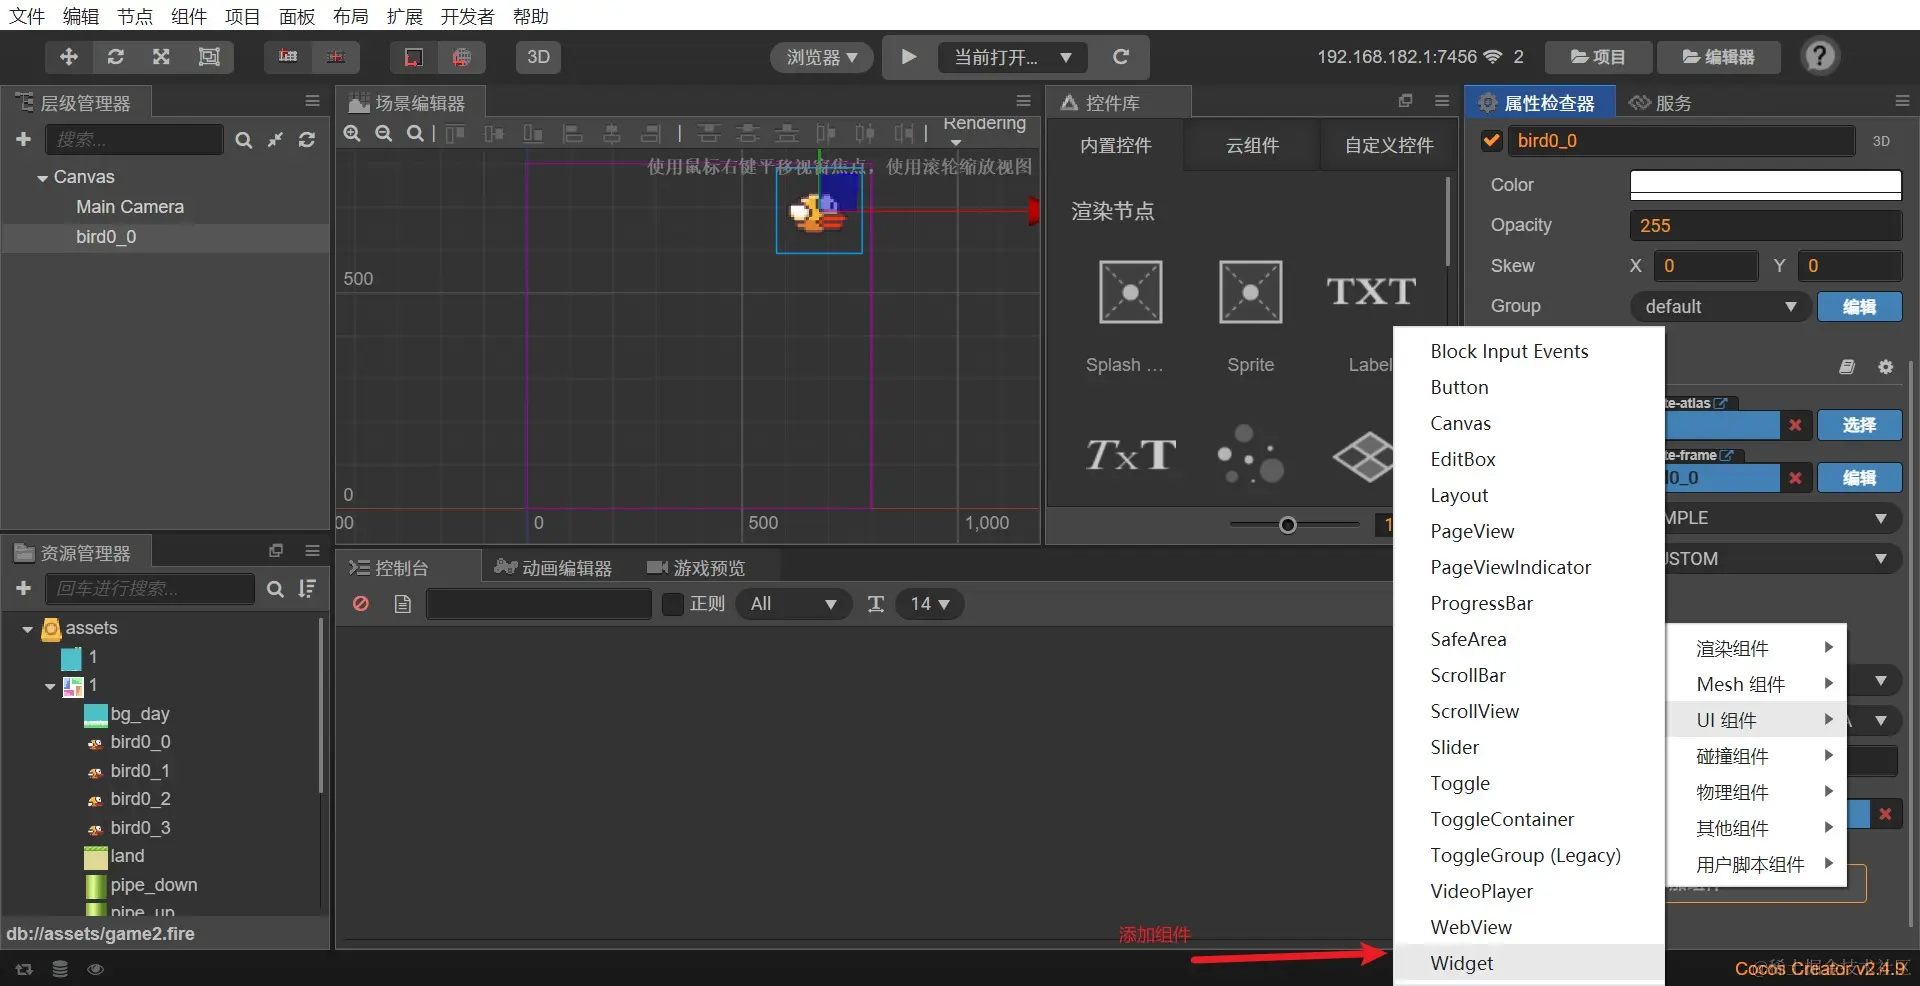The width and height of the screenshot is (1920, 986).
Task: Create asset with assets panel plus icon
Action: coord(24,589)
